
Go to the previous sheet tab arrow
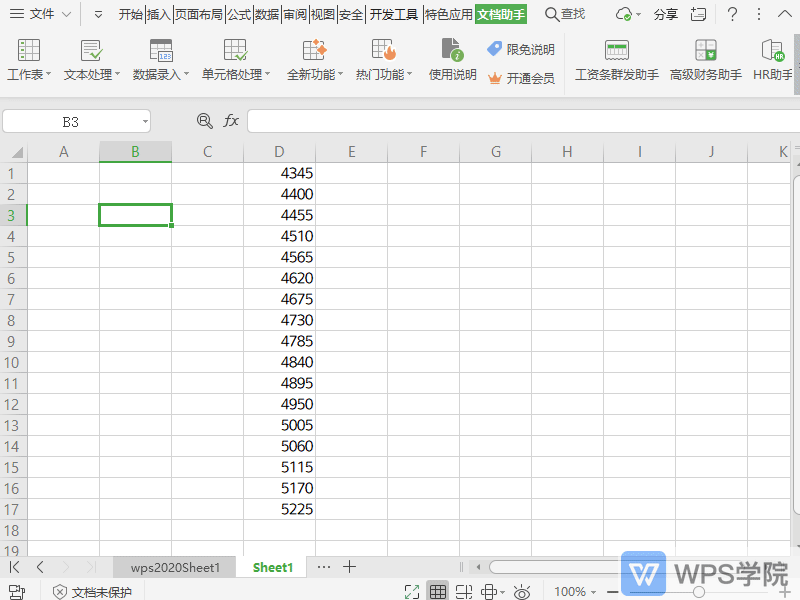tap(40, 567)
